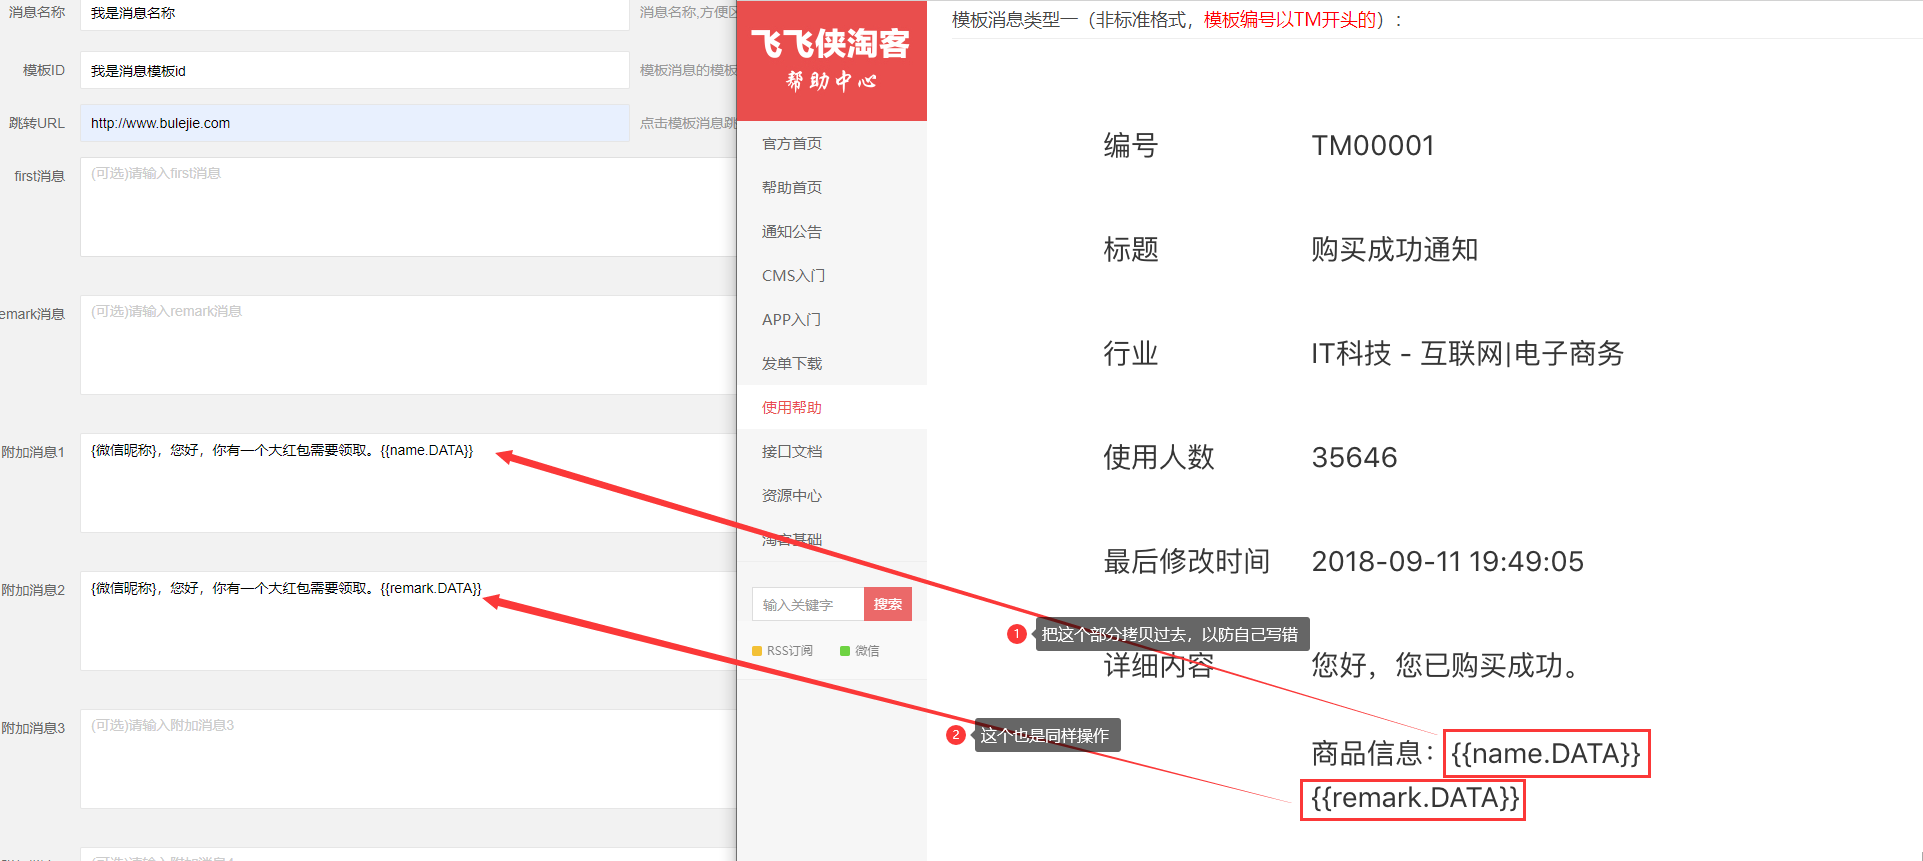The image size is (1923, 861).
Task: Open 资源中心 in the sidebar
Action: 792,496
